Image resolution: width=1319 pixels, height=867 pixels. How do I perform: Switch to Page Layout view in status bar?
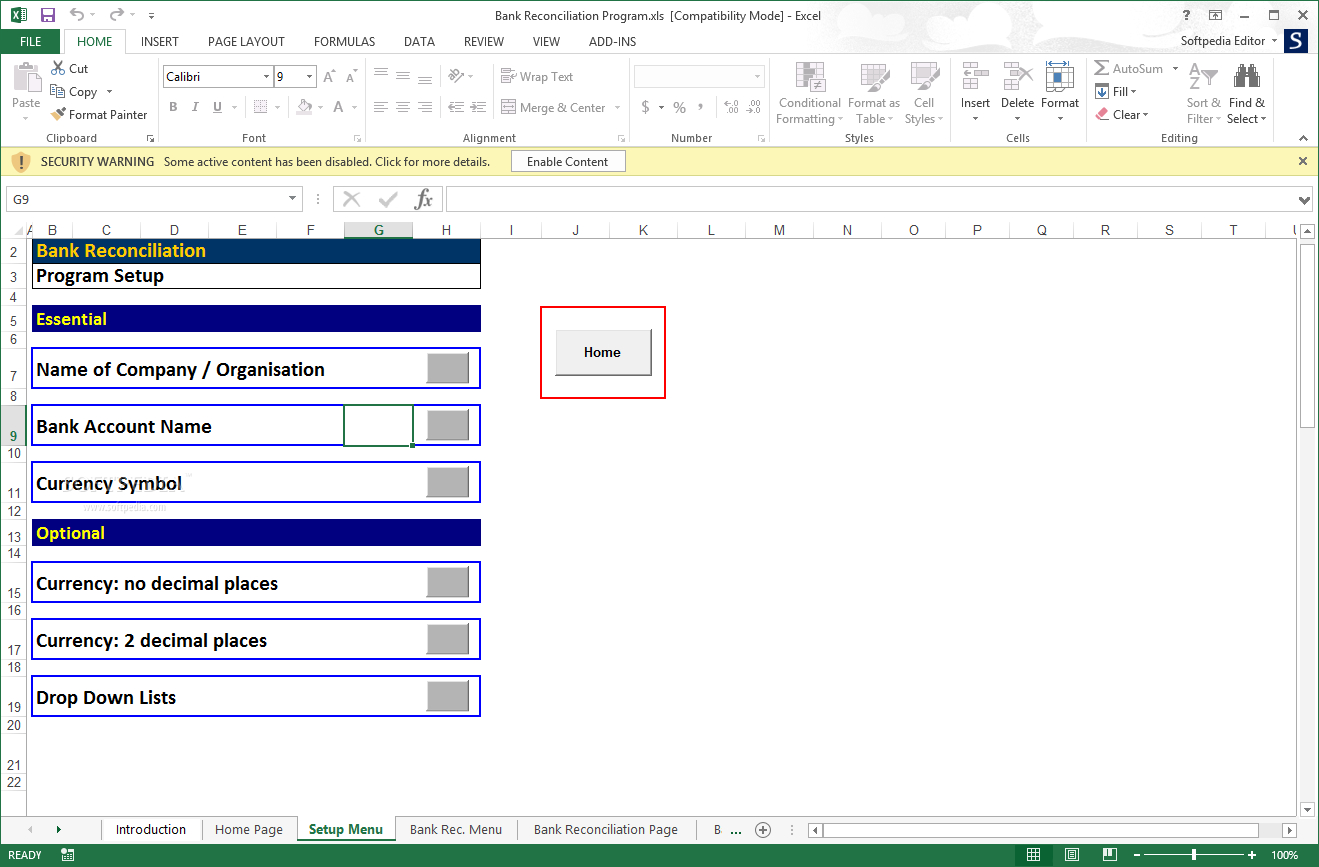pyautogui.click(x=1071, y=855)
